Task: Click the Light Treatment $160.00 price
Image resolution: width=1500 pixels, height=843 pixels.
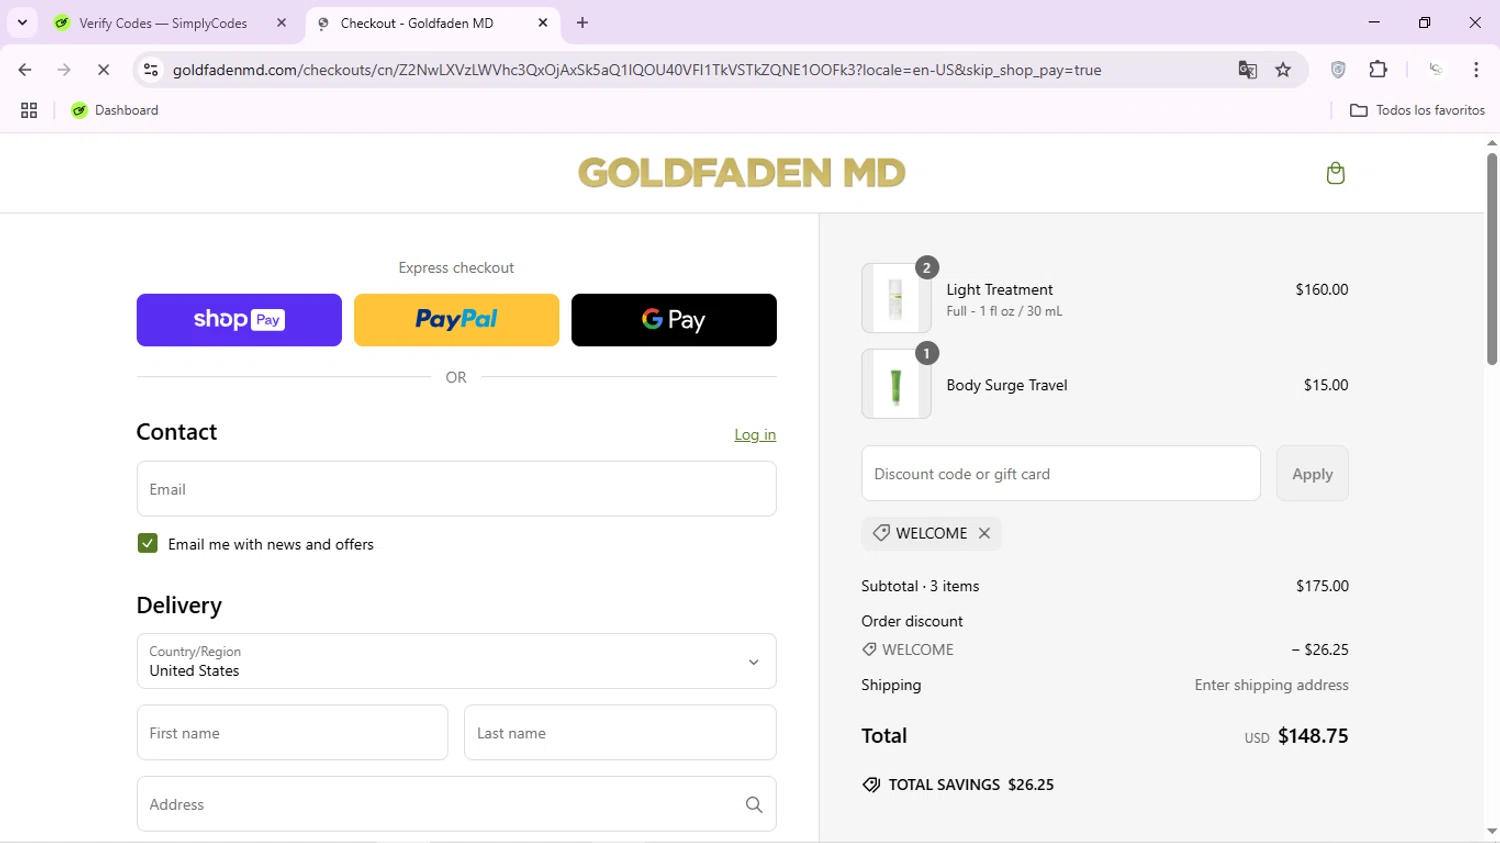Action: (x=1322, y=290)
